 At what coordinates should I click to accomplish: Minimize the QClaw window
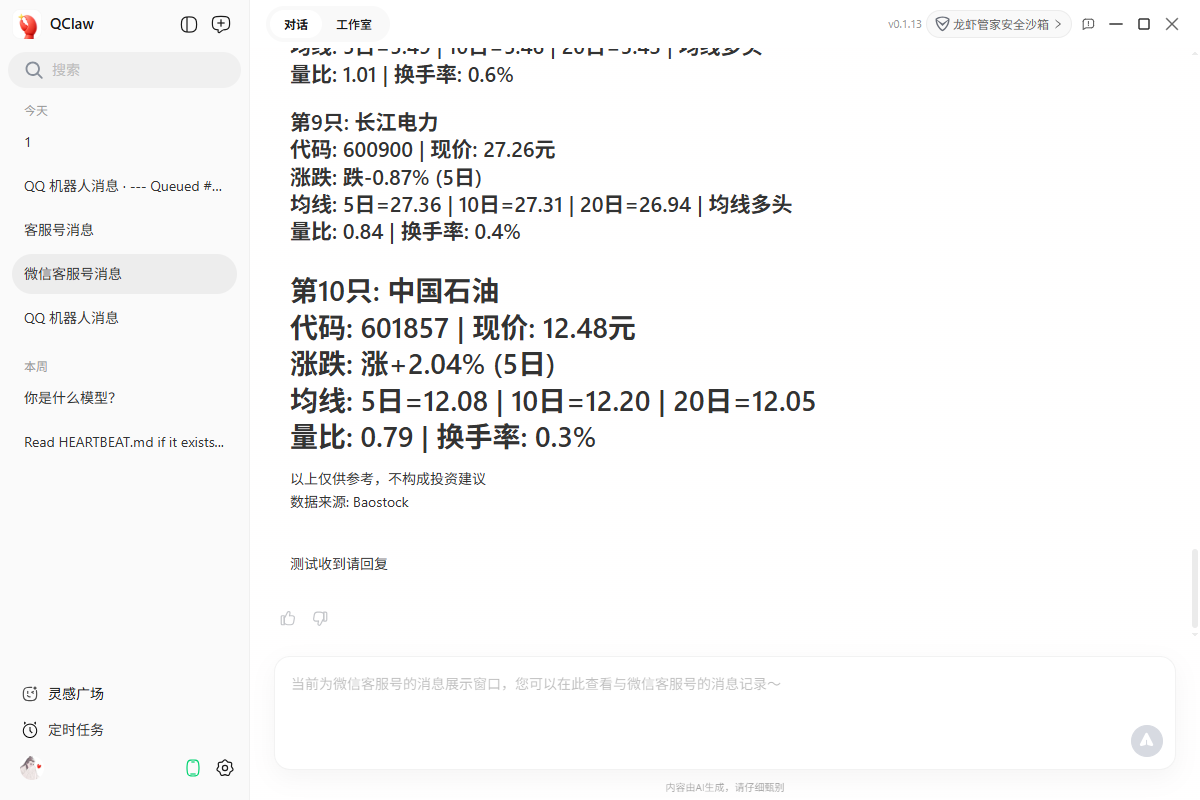coord(1117,24)
